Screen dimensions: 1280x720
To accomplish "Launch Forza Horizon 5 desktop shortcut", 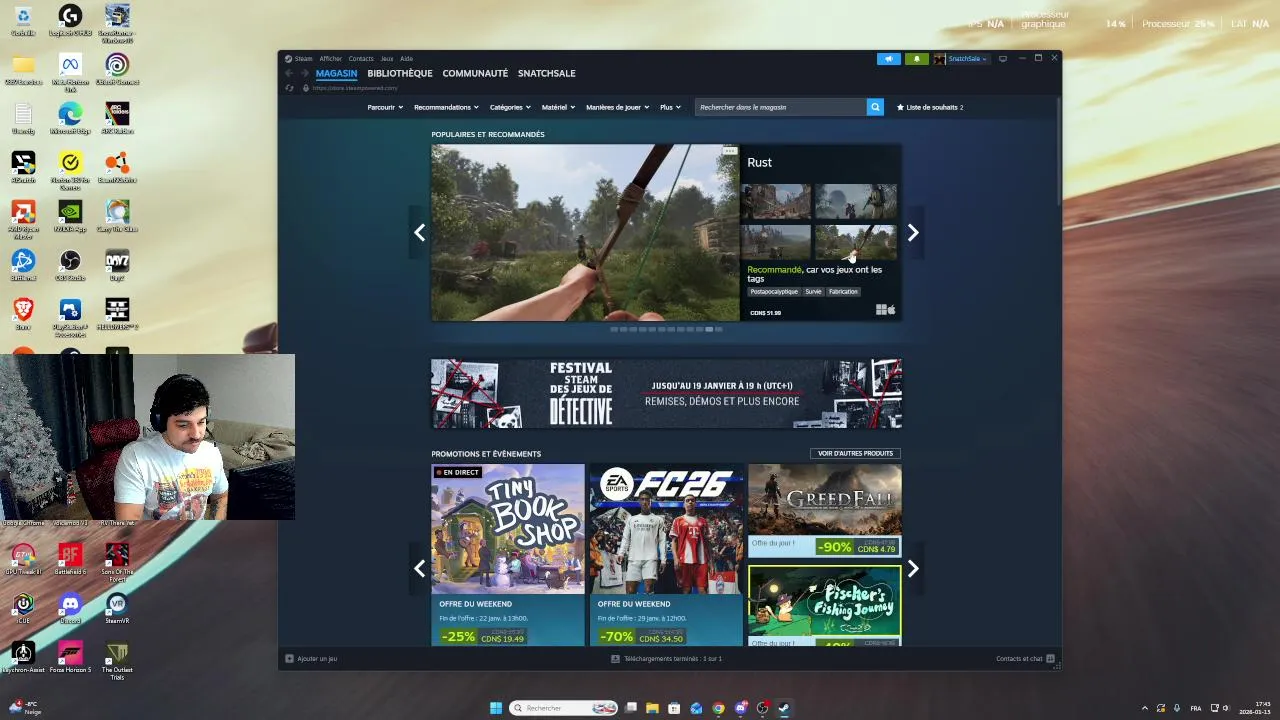I will (70, 657).
